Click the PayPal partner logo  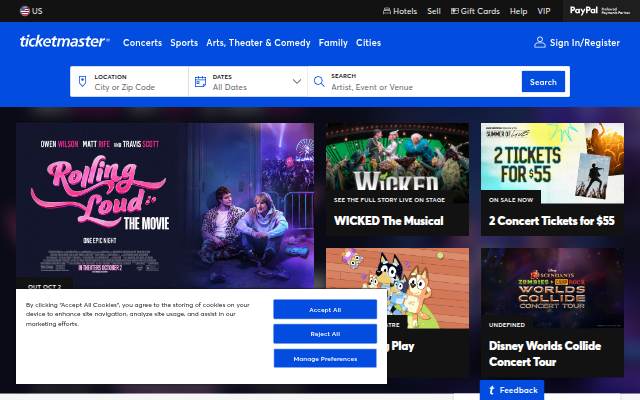point(600,11)
